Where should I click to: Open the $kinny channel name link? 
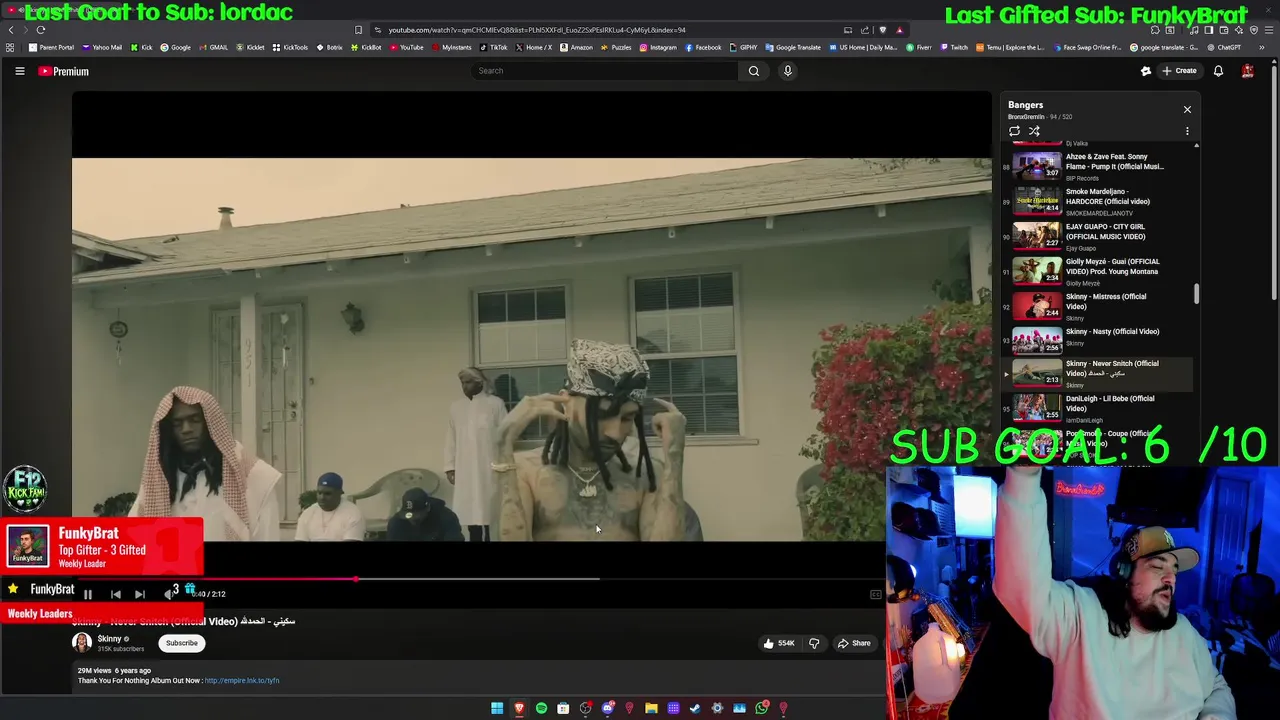pos(109,639)
